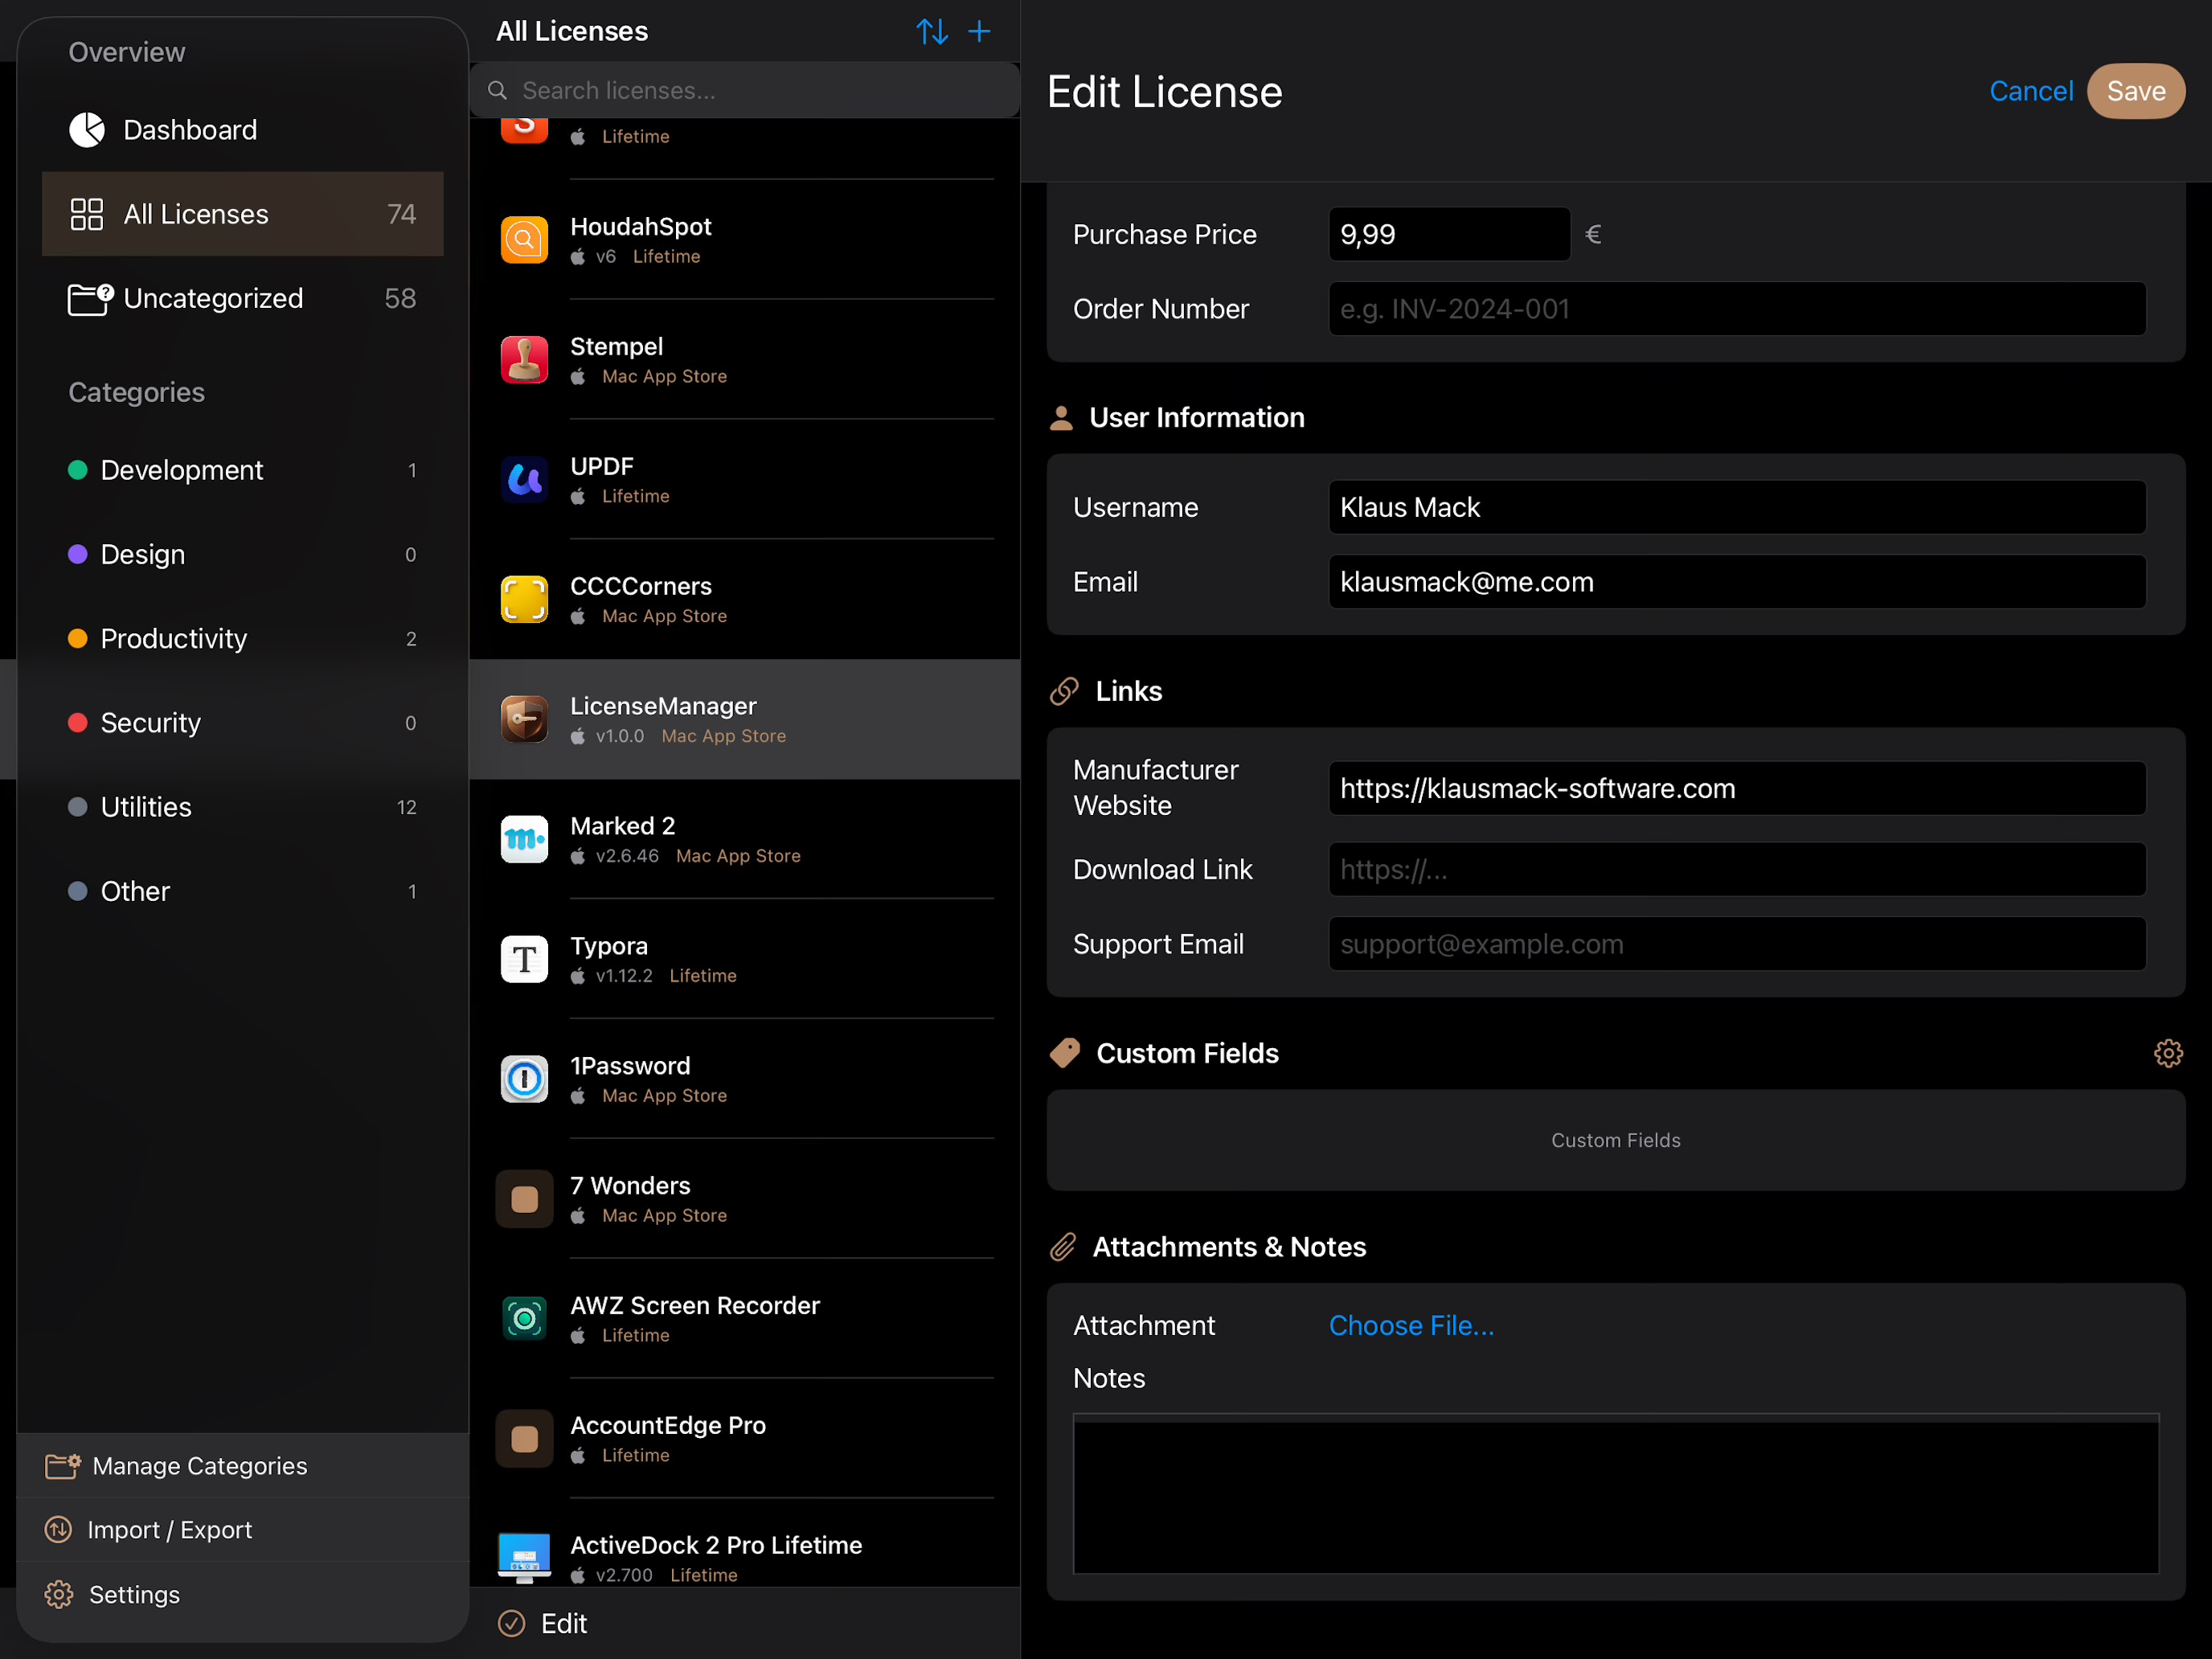Filter by Security category

pyautogui.click(x=243, y=722)
